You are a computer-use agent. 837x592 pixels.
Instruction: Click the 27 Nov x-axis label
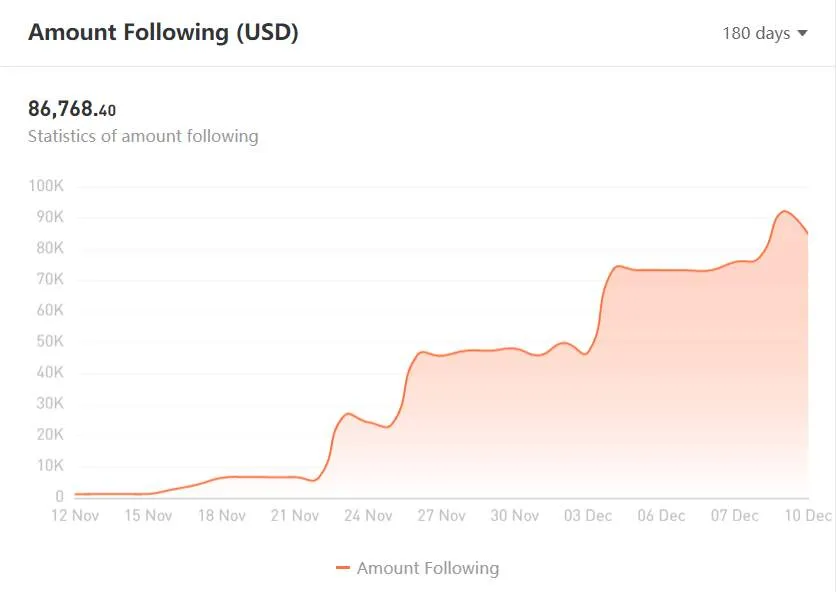point(441,516)
